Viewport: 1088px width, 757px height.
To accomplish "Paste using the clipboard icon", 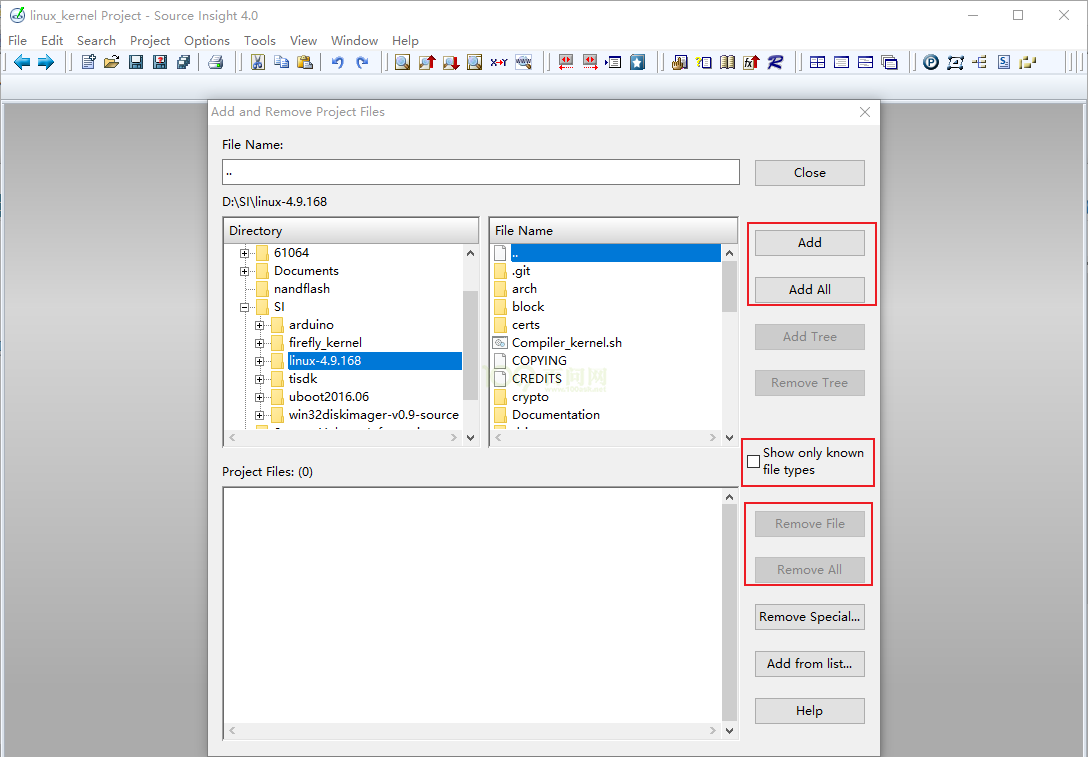I will coord(305,62).
